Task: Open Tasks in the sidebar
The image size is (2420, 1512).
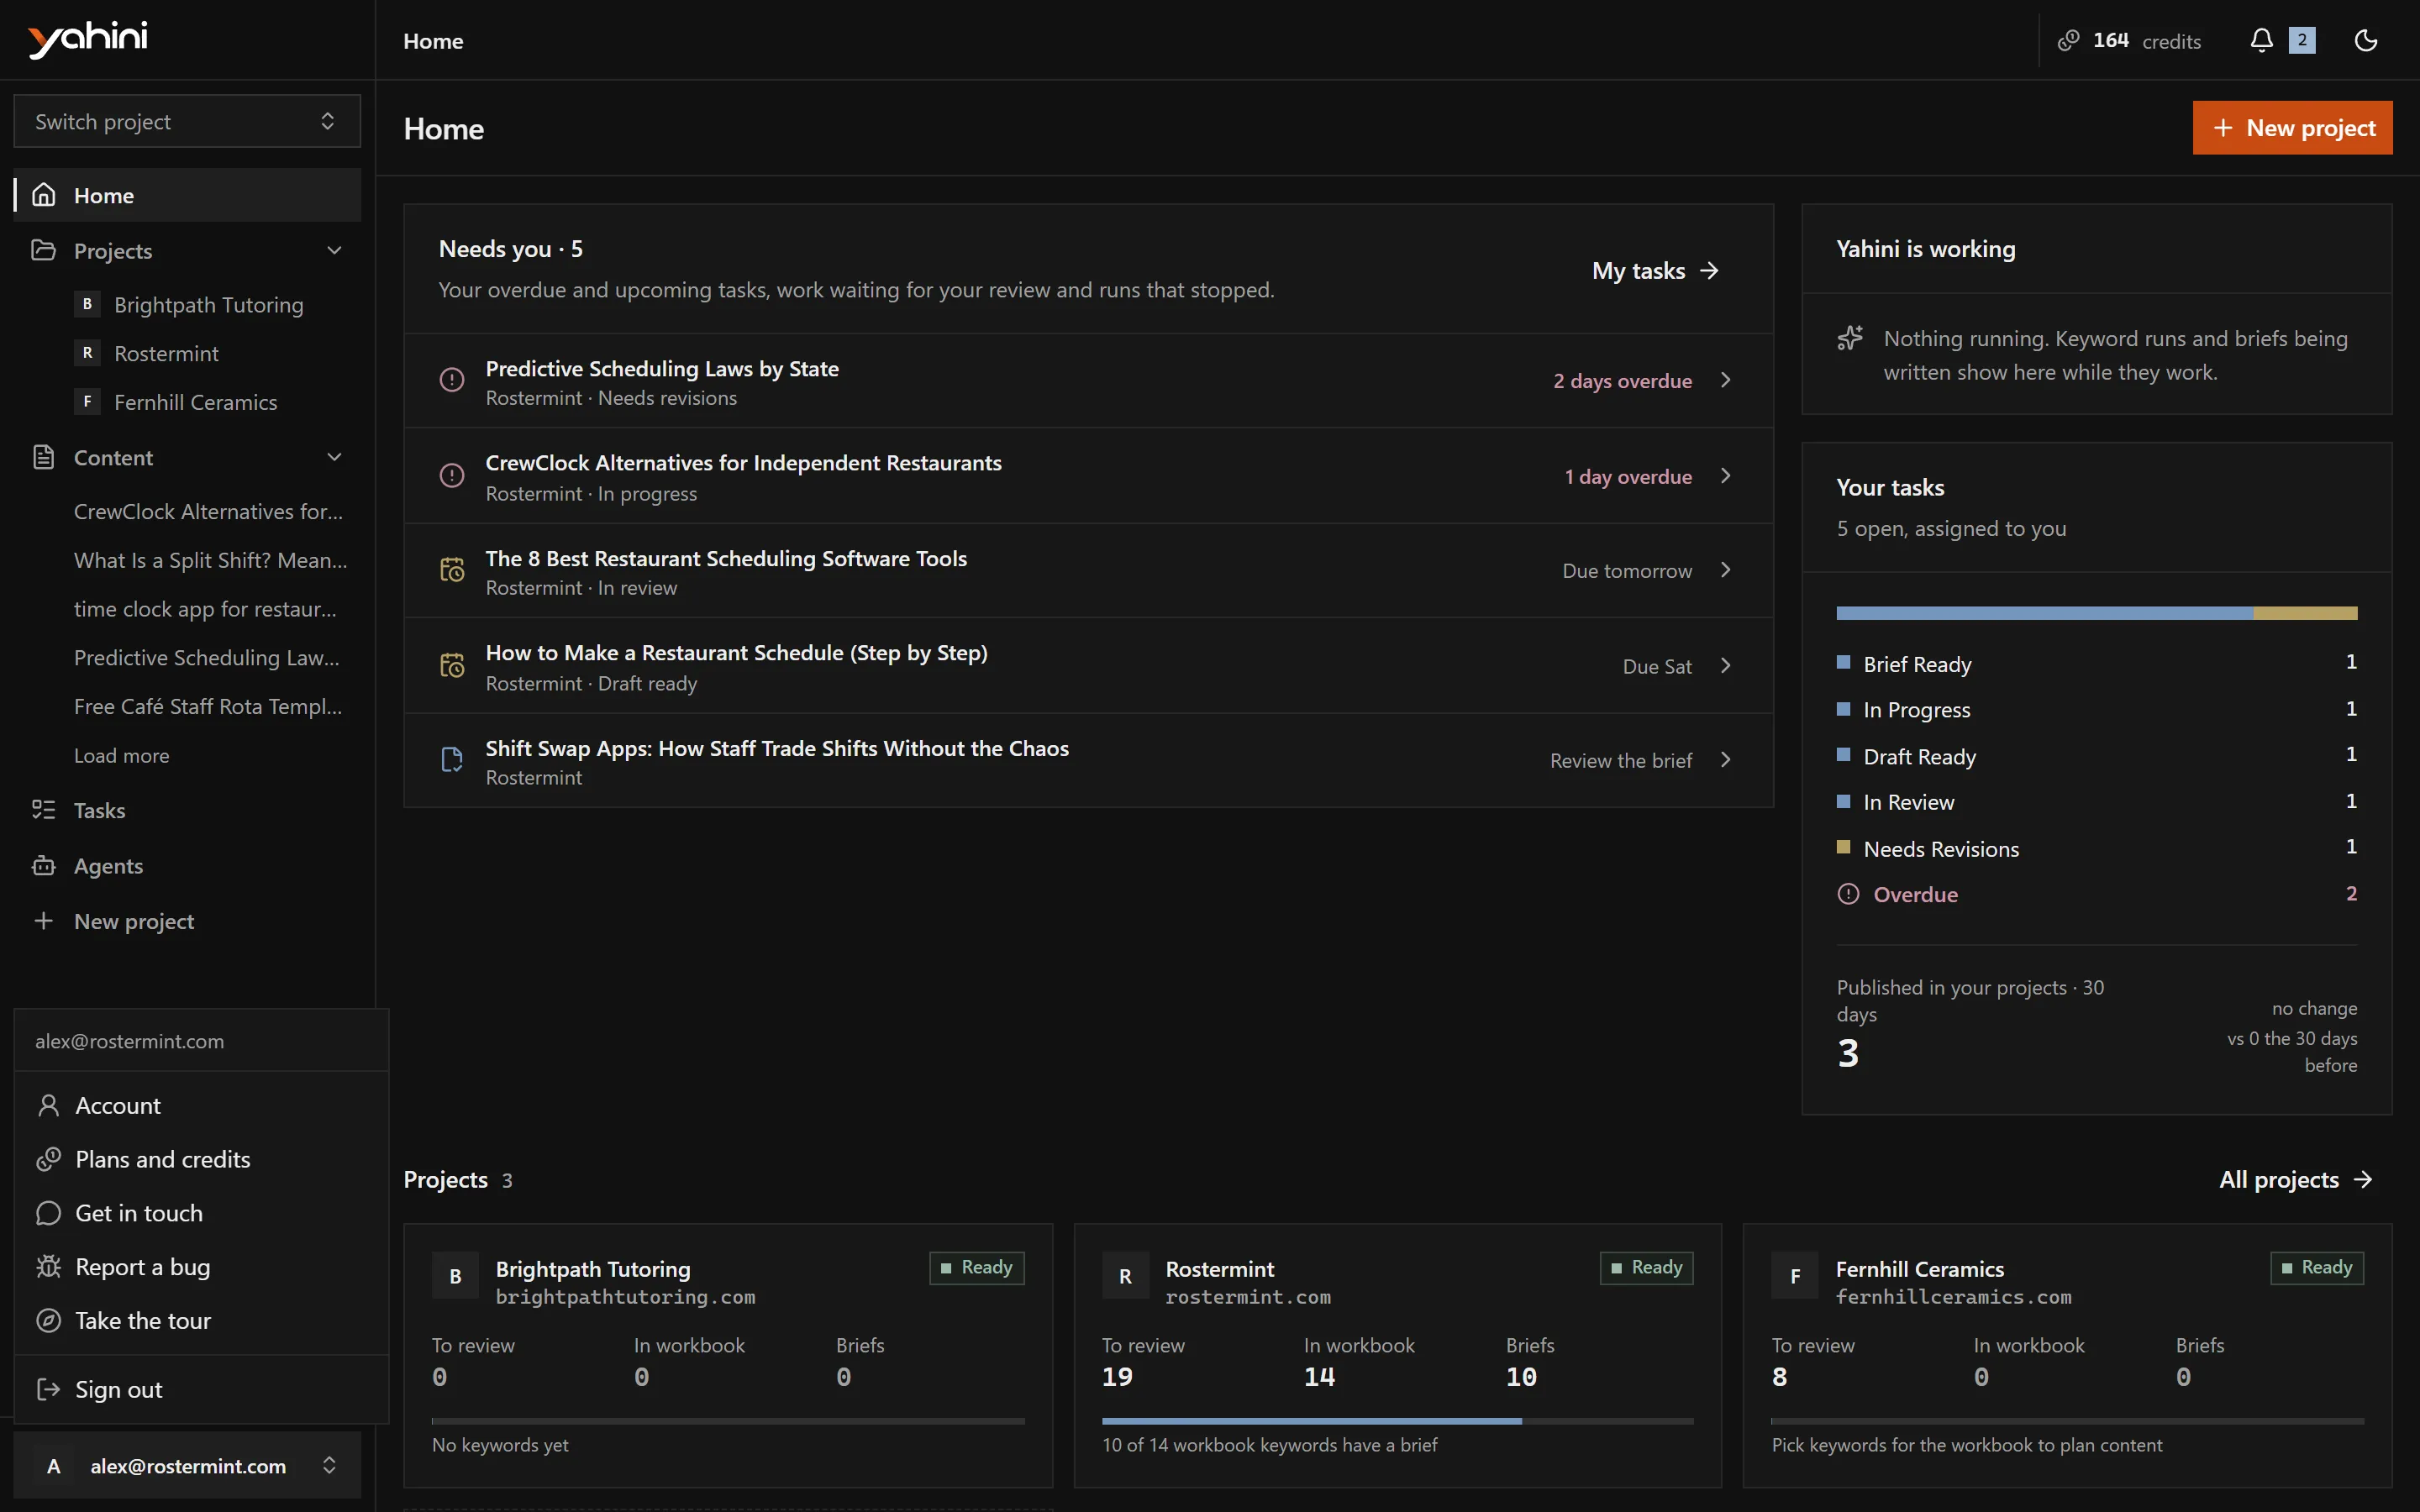Action: click(x=187, y=810)
